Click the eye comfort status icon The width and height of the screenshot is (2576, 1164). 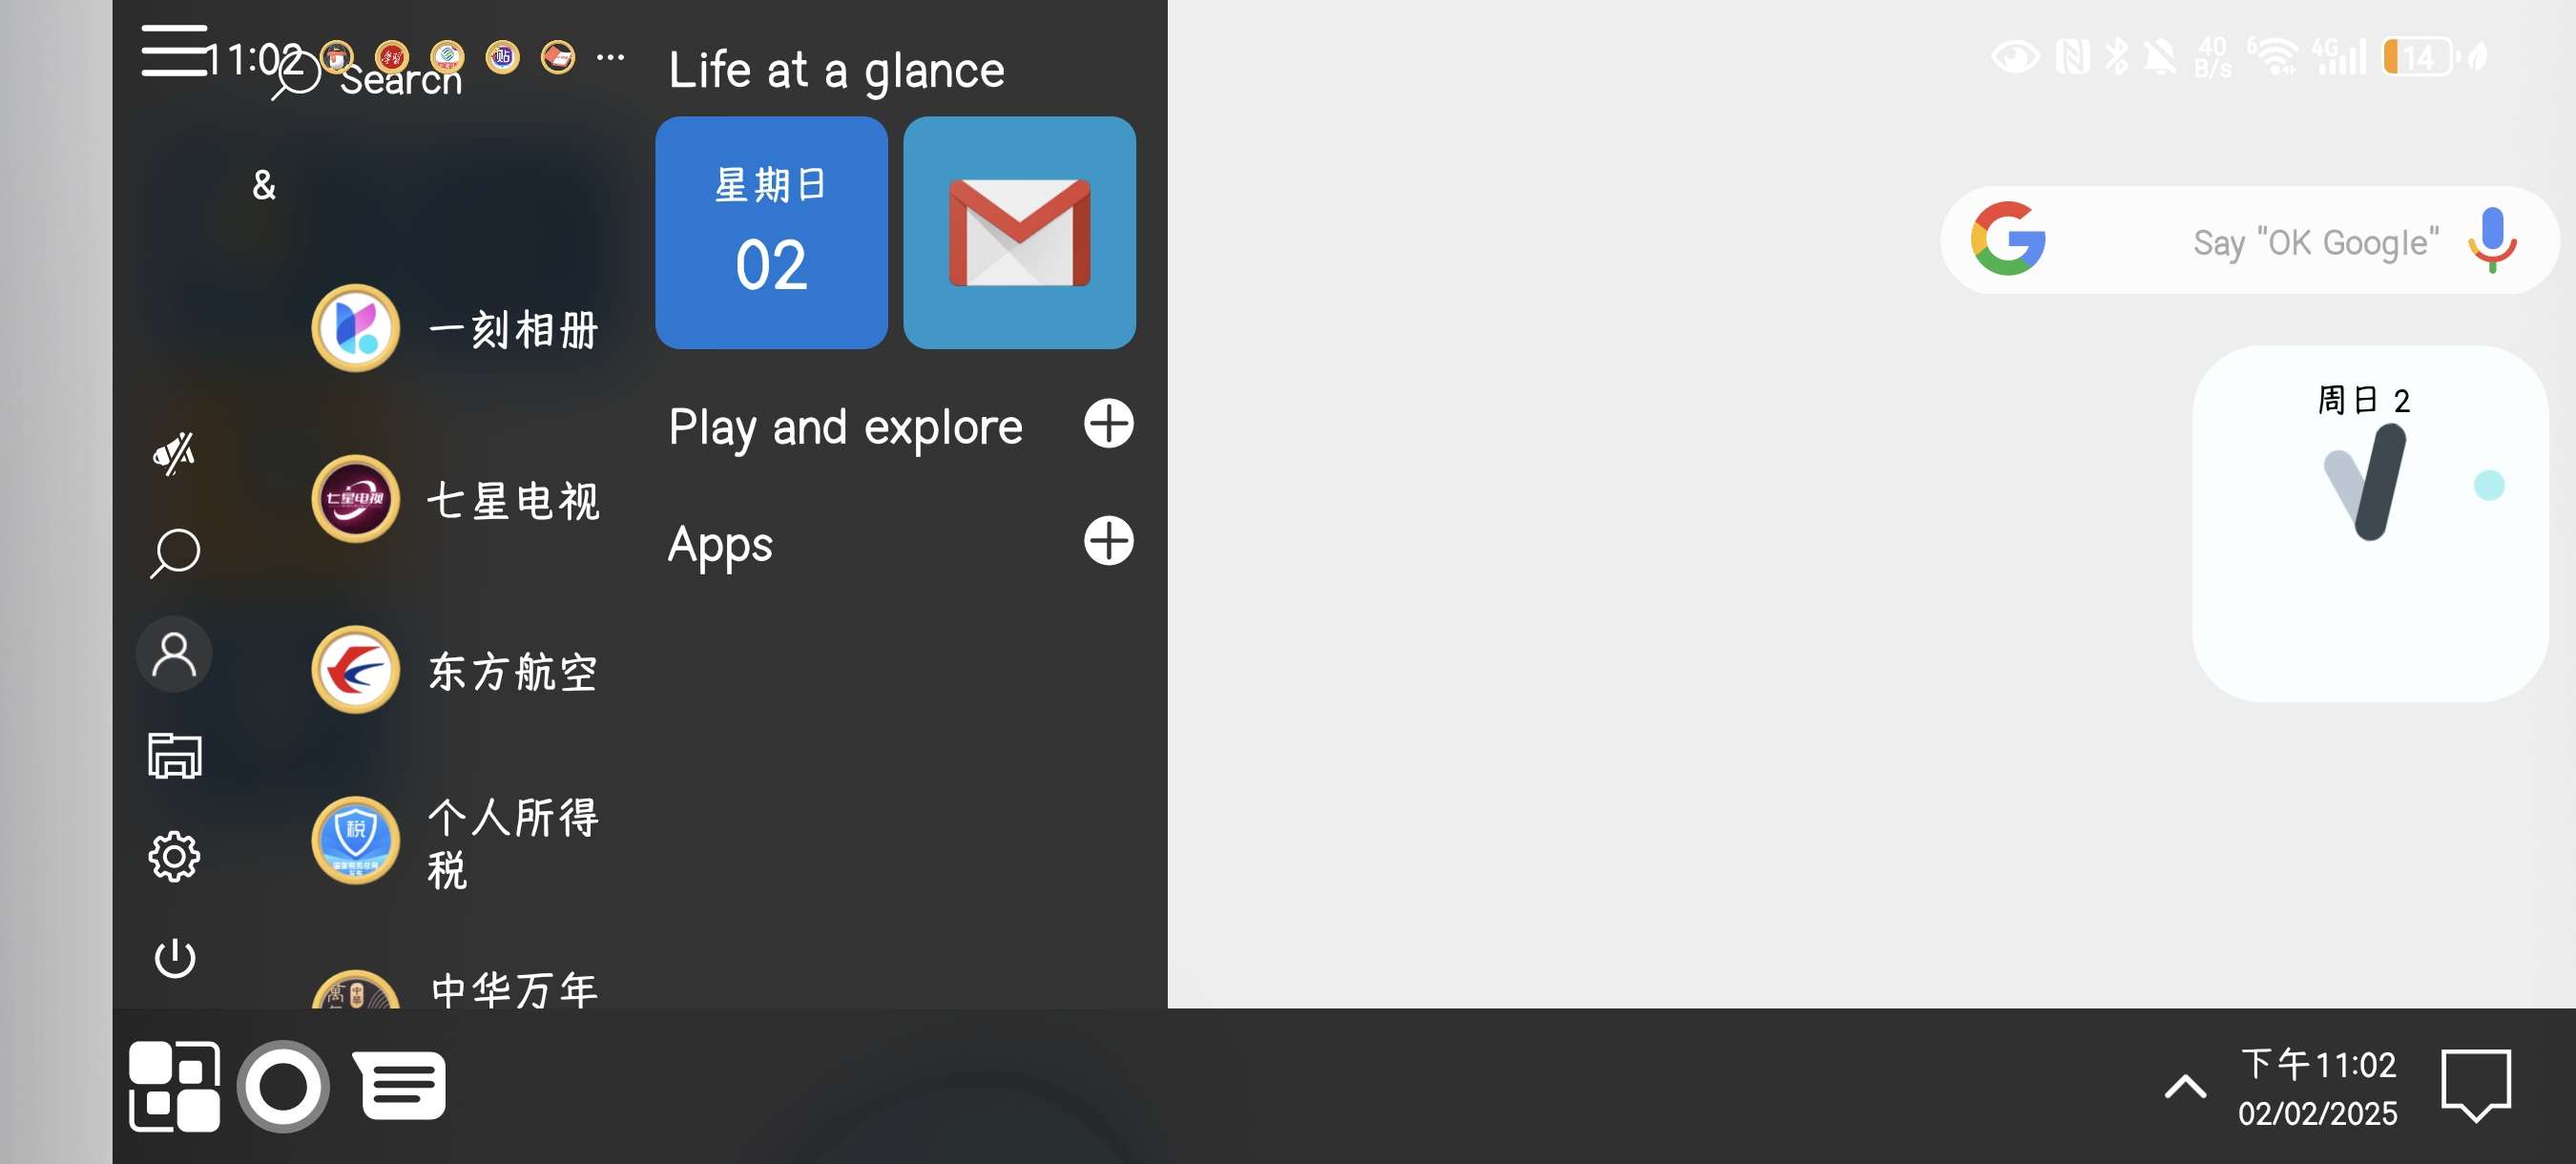click(x=2015, y=56)
